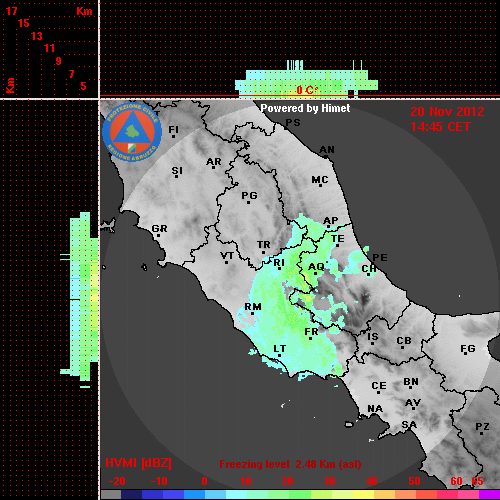Screen dimensions: 500x500
Task: Select the AQ city marker
Action: [x=315, y=273]
